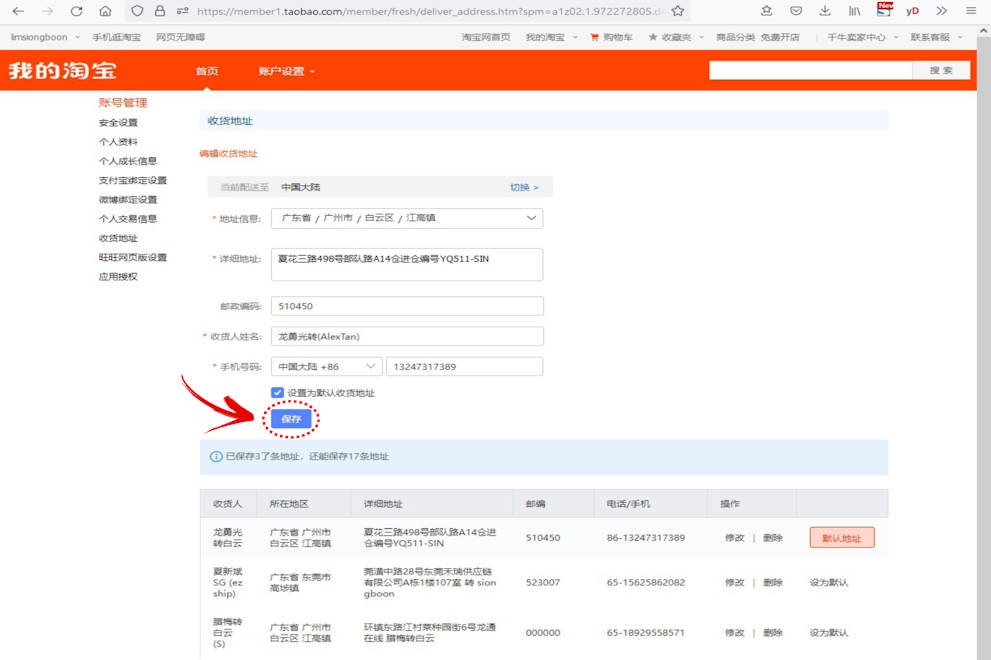
Task: Click the shopping cart icon next to 购物车
Action: tap(594, 37)
